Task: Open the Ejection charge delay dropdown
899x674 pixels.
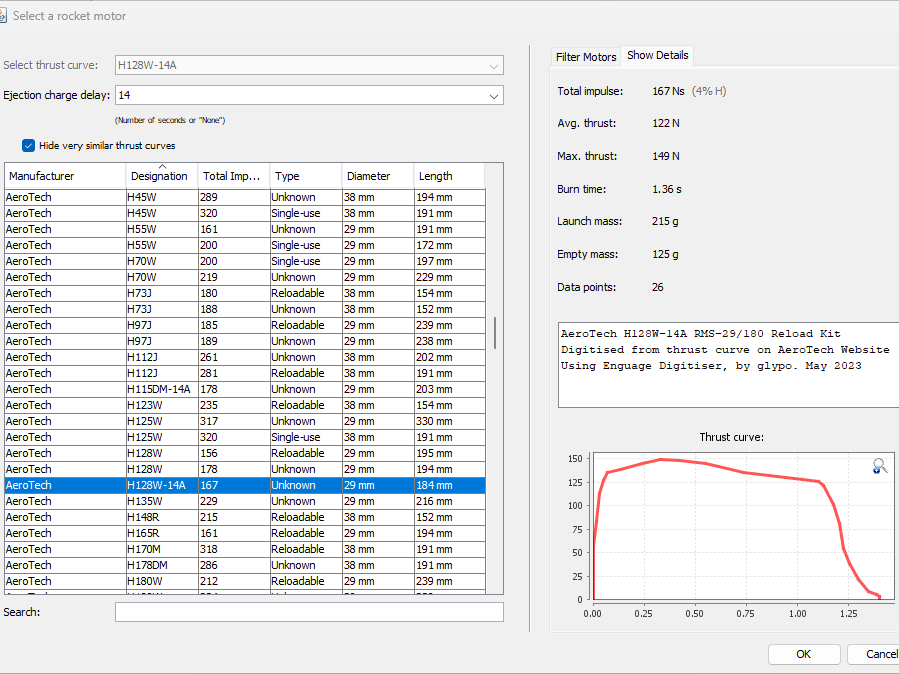Action: (x=493, y=96)
